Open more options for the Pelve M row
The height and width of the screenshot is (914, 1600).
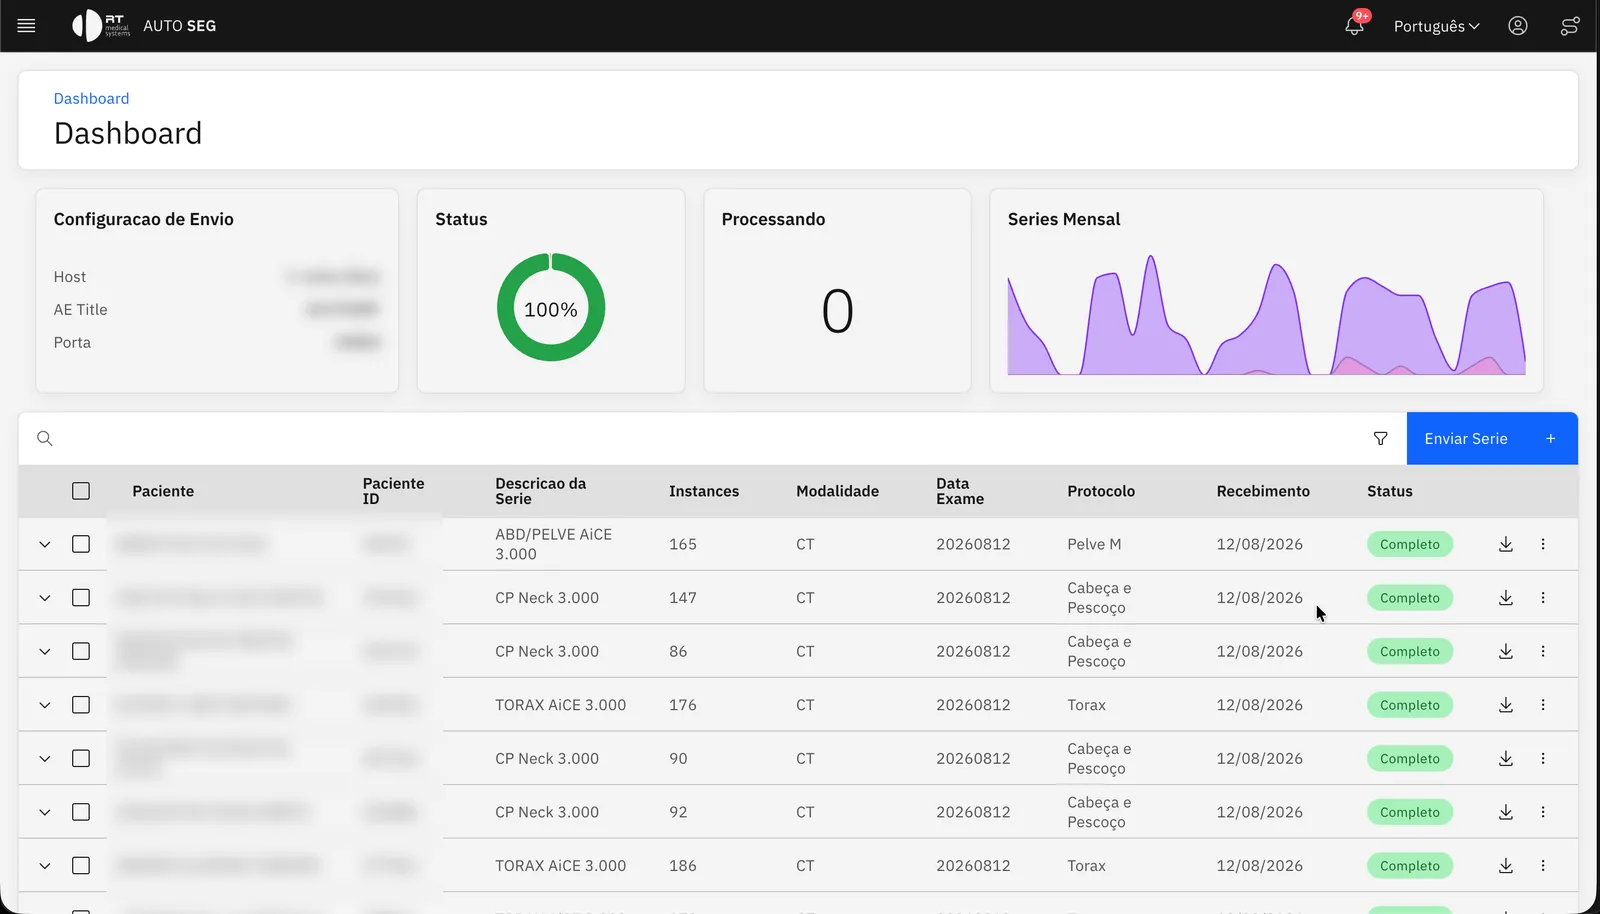pos(1543,544)
